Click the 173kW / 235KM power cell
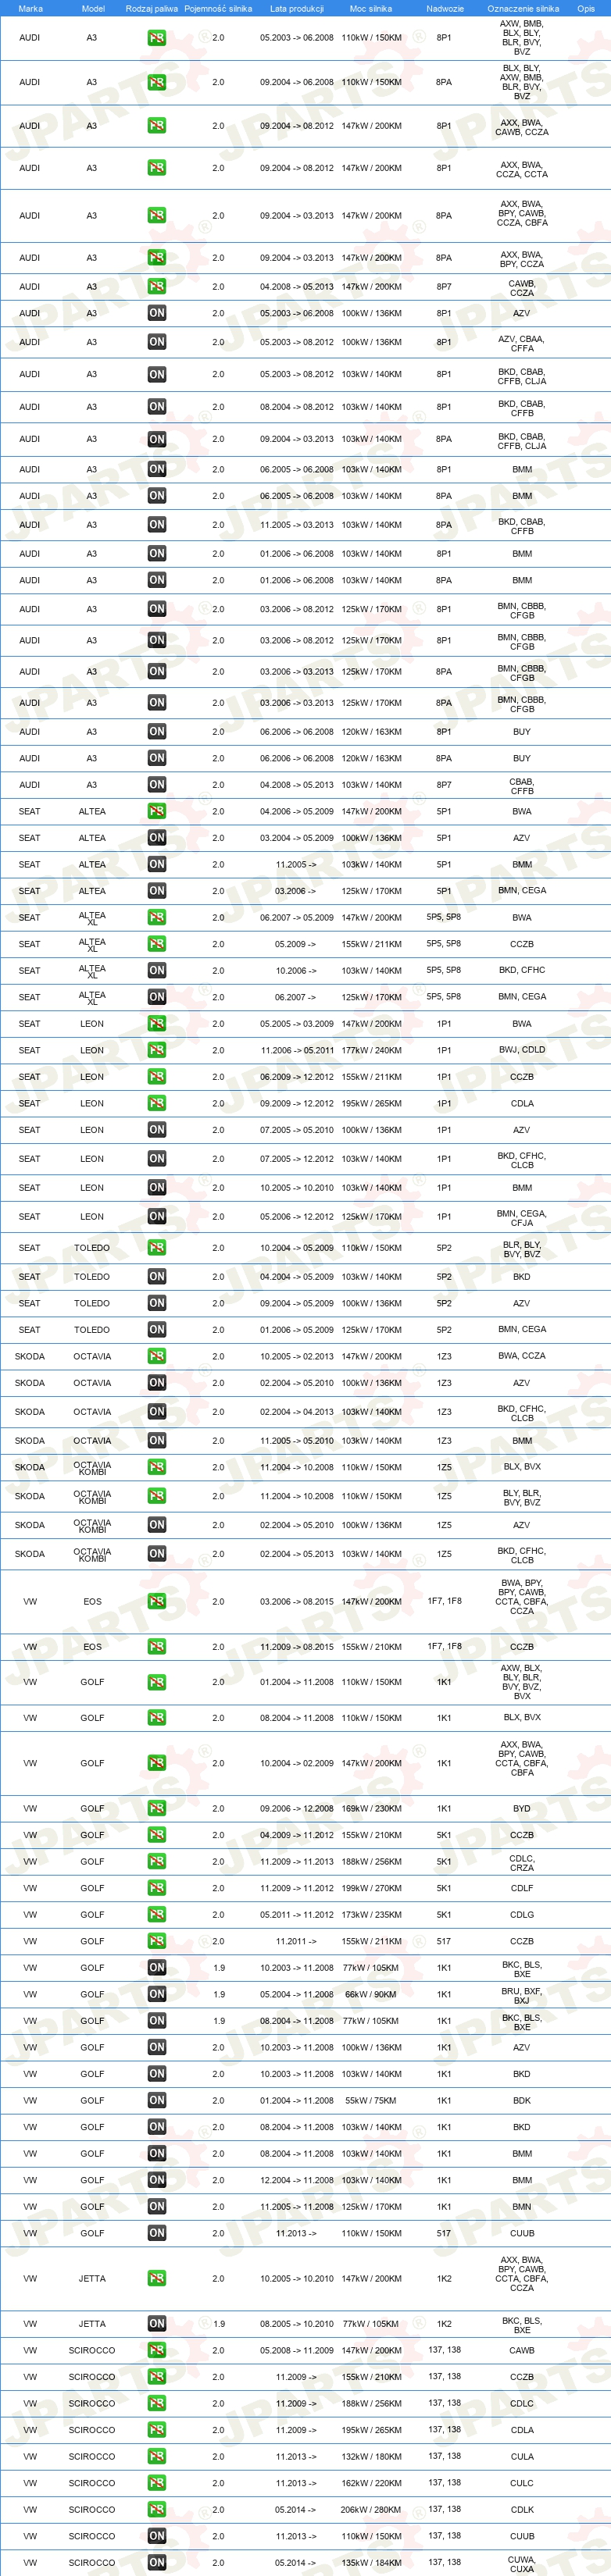 [x=371, y=1915]
